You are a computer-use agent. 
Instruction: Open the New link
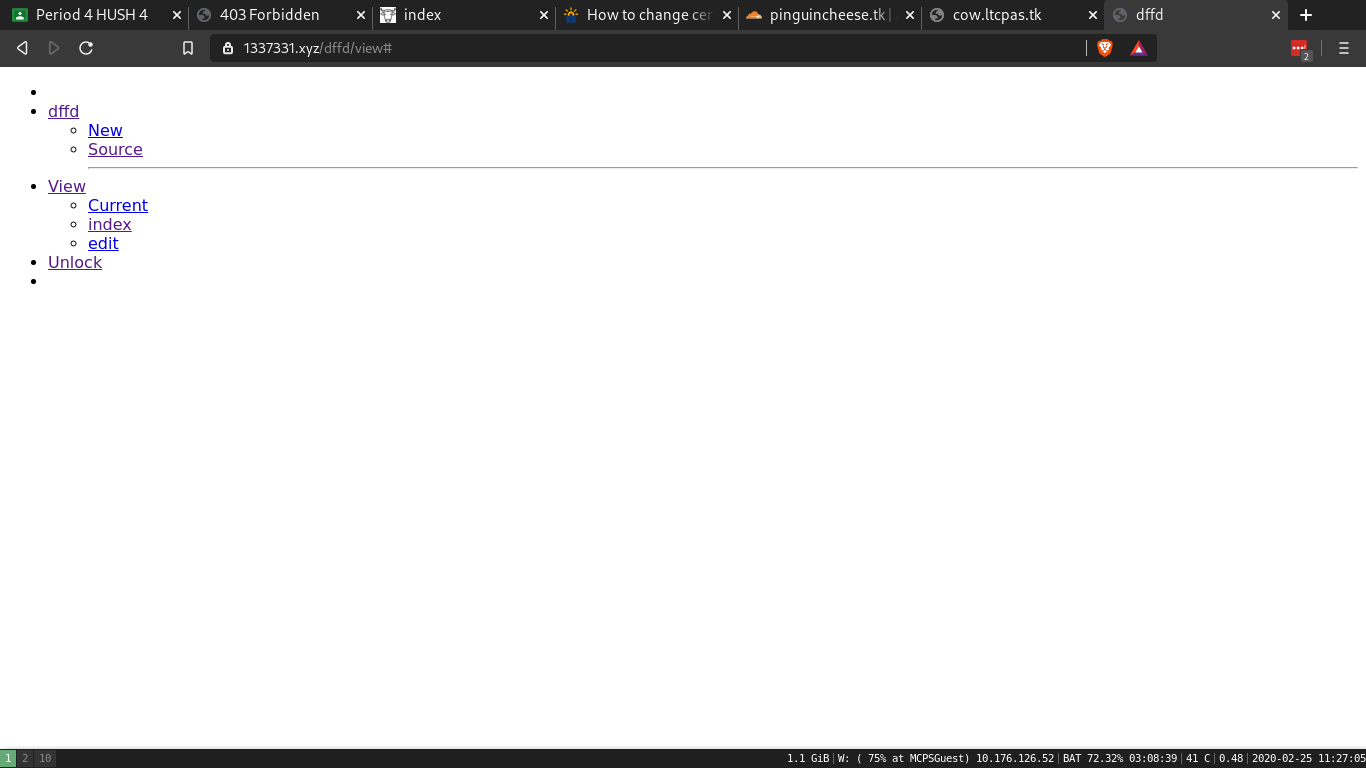[105, 130]
